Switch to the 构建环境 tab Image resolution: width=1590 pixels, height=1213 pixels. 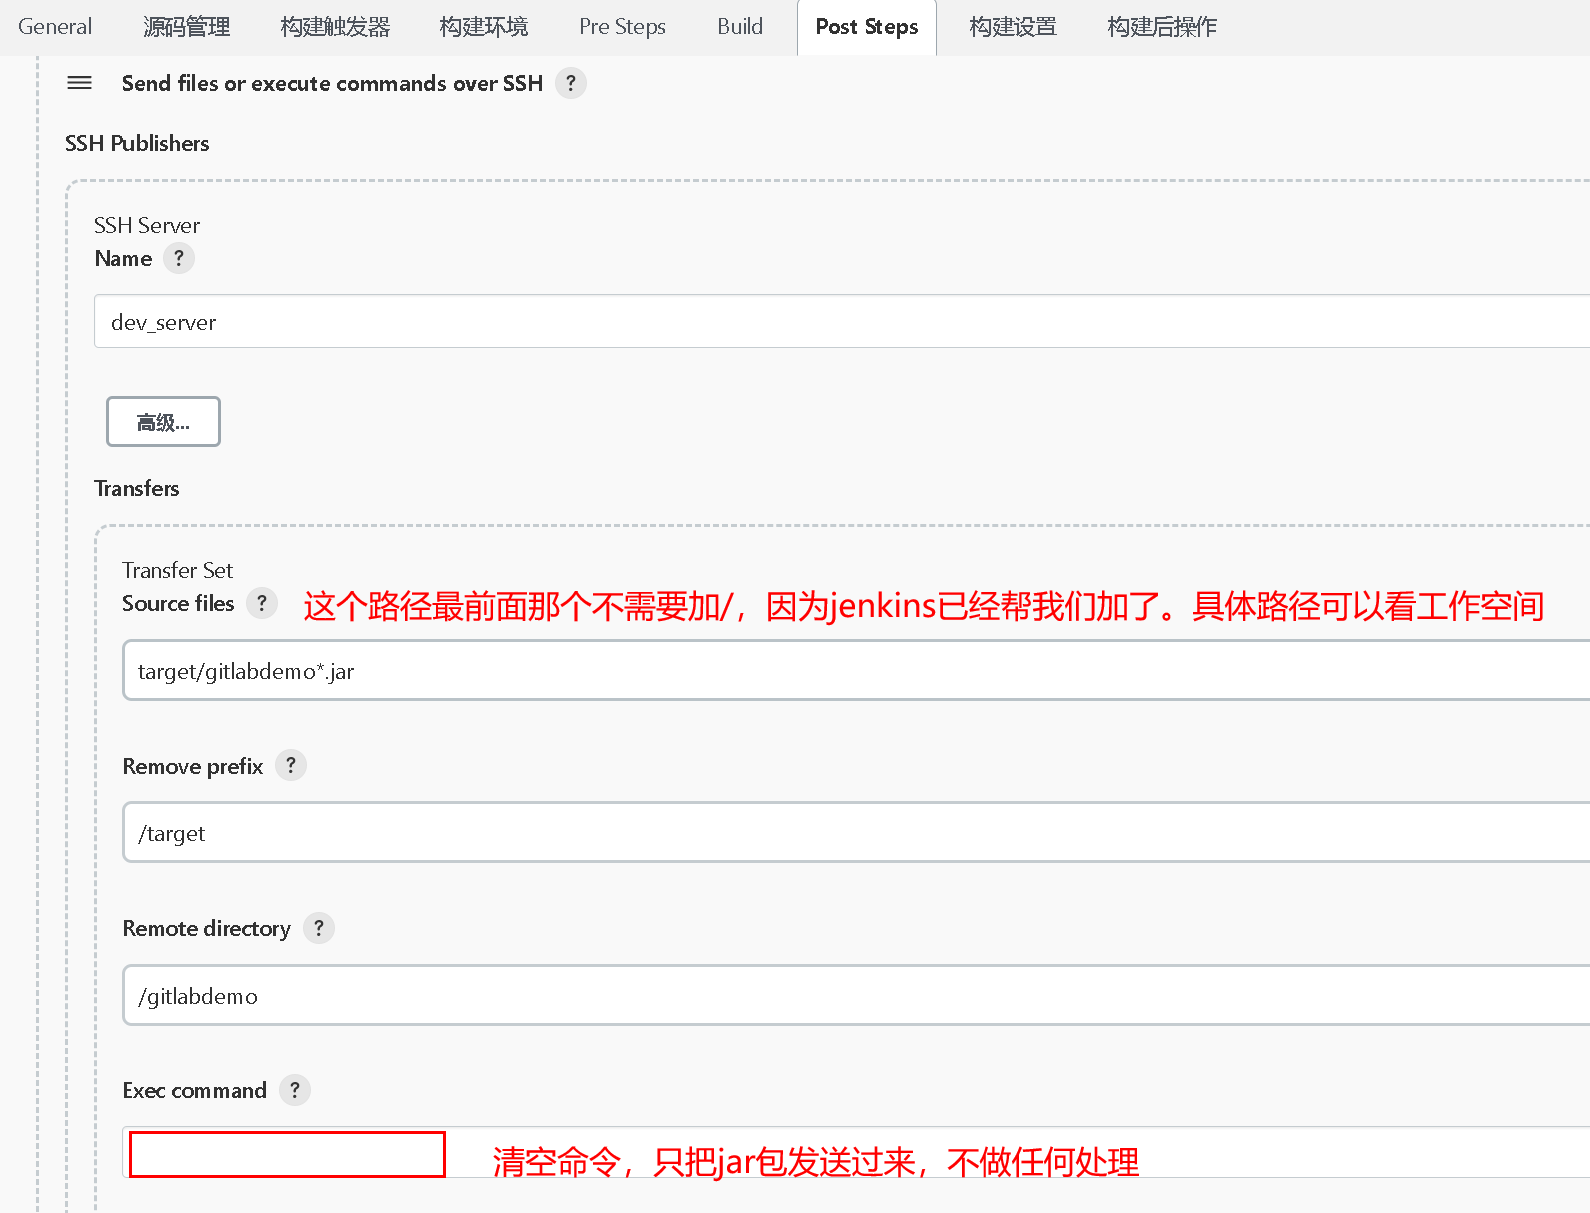point(484,27)
